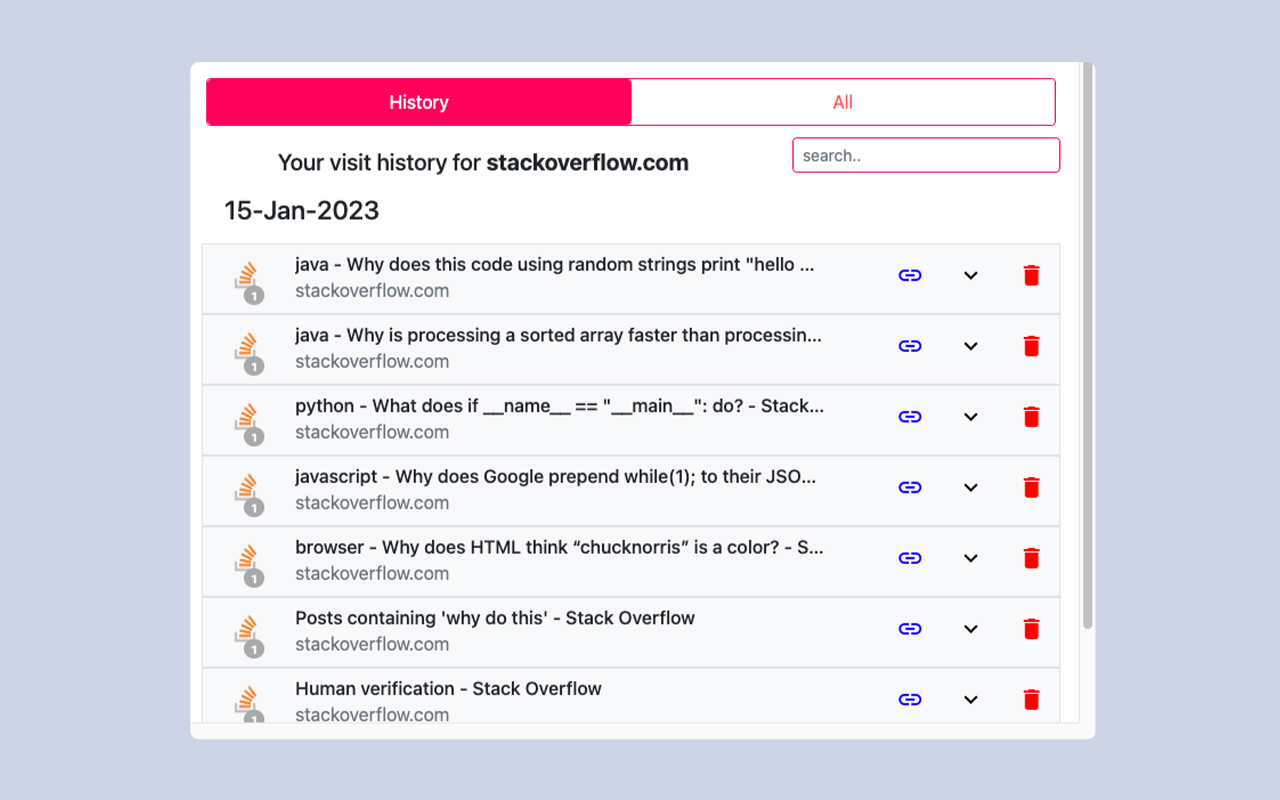
Task: Expand the python '__name__' entry details
Action: tap(970, 417)
